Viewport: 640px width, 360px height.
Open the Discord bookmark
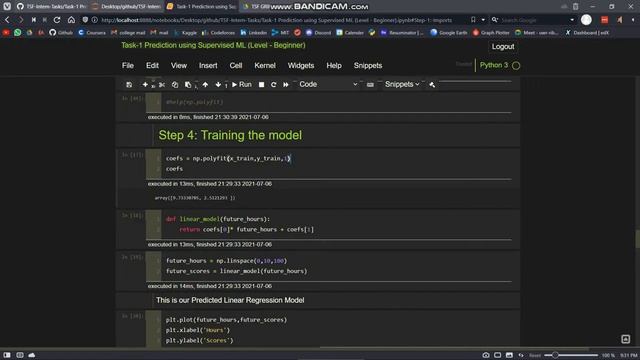318,33
